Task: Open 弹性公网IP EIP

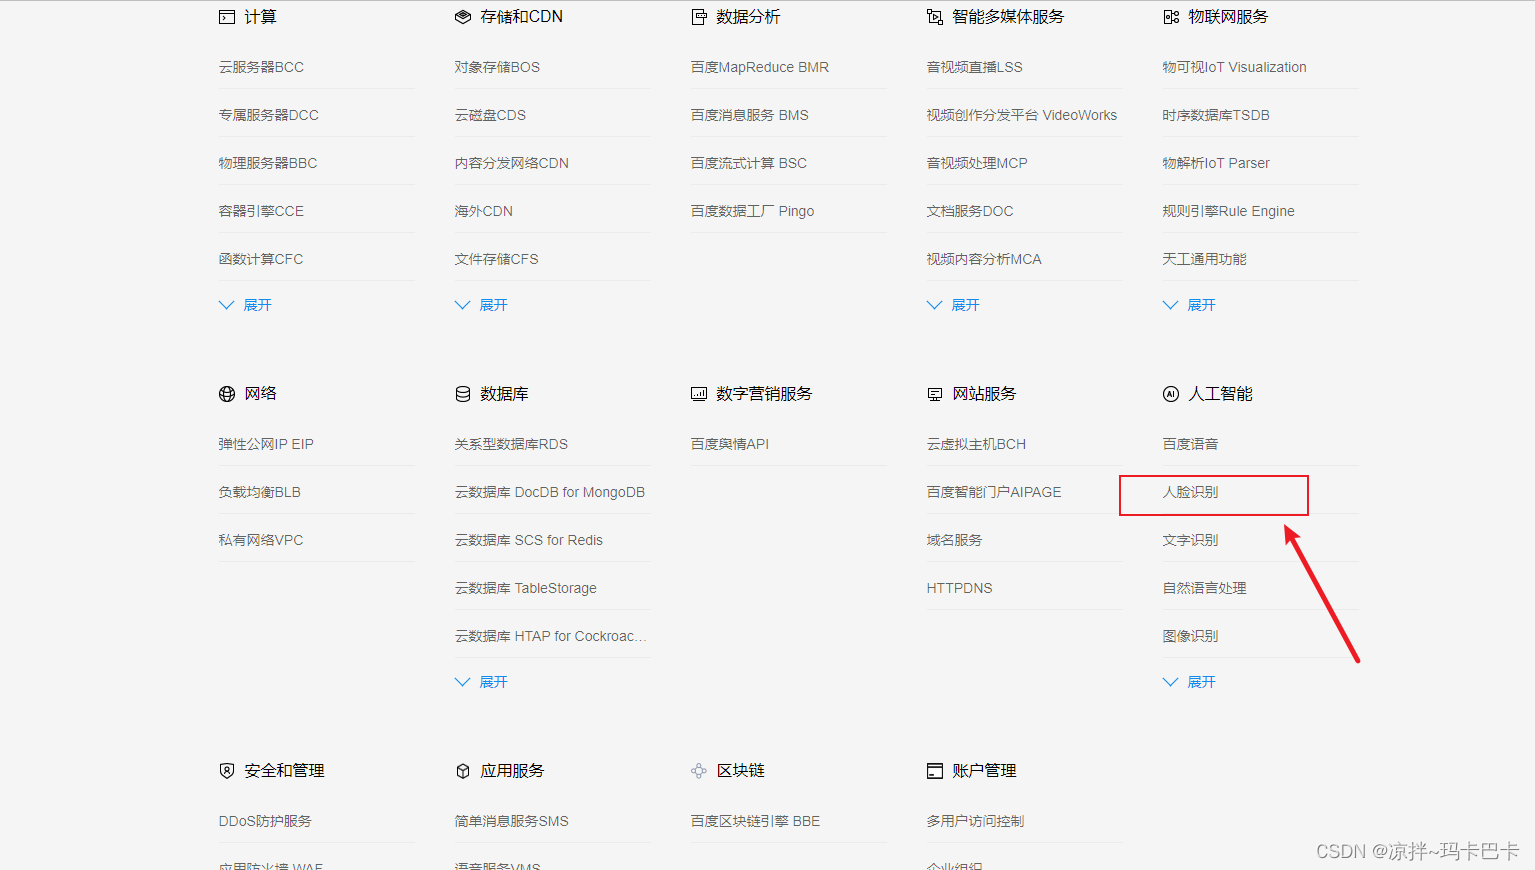Action: pos(266,444)
